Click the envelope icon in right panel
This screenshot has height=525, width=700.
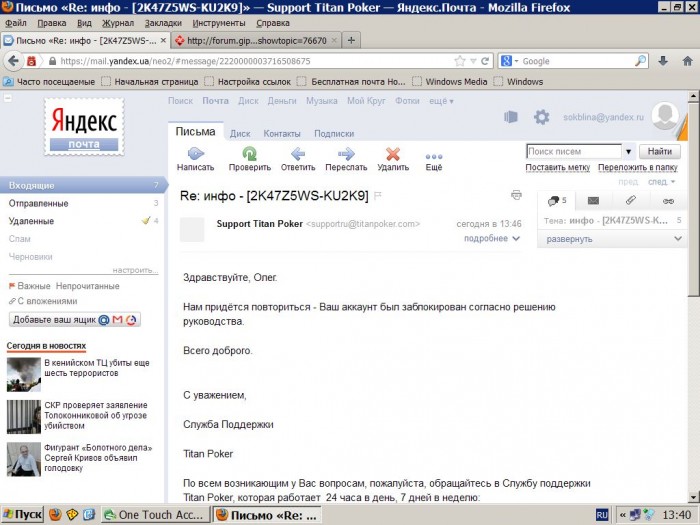point(593,201)
